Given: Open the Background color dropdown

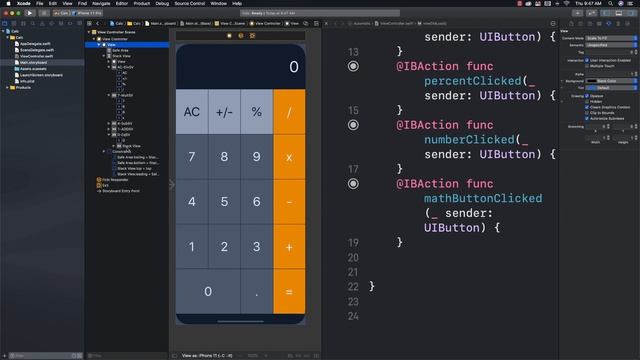Looking at the screenshot, I should [611, 81].
